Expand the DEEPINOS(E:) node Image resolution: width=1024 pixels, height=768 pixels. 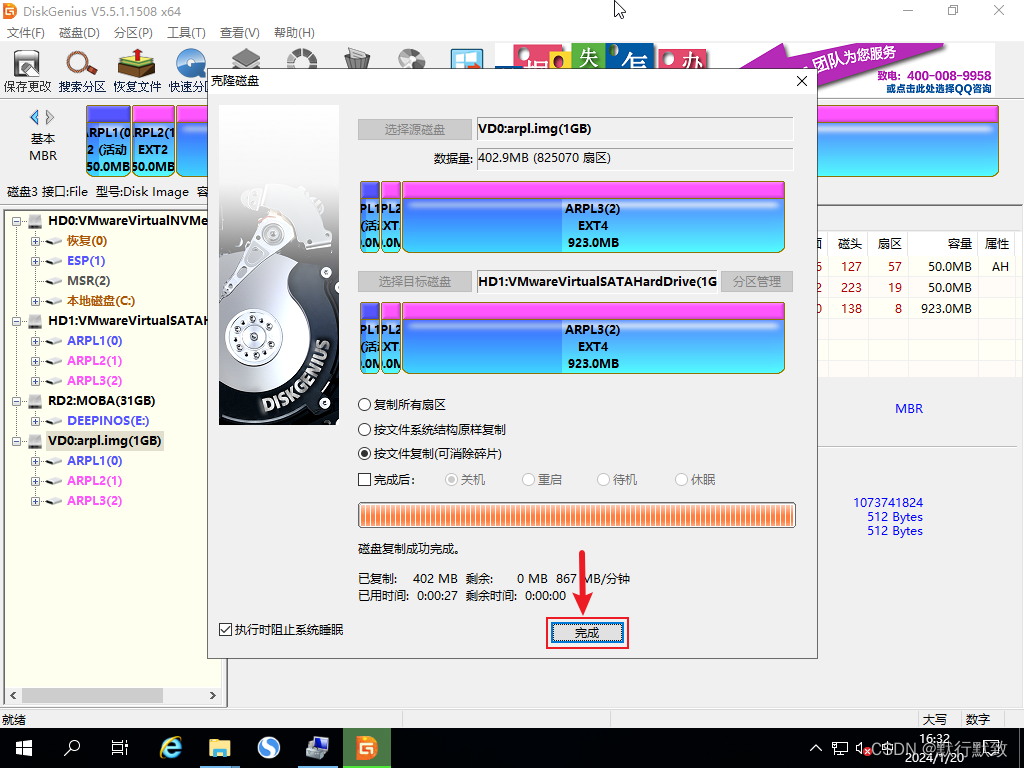(x=36, y=421)
